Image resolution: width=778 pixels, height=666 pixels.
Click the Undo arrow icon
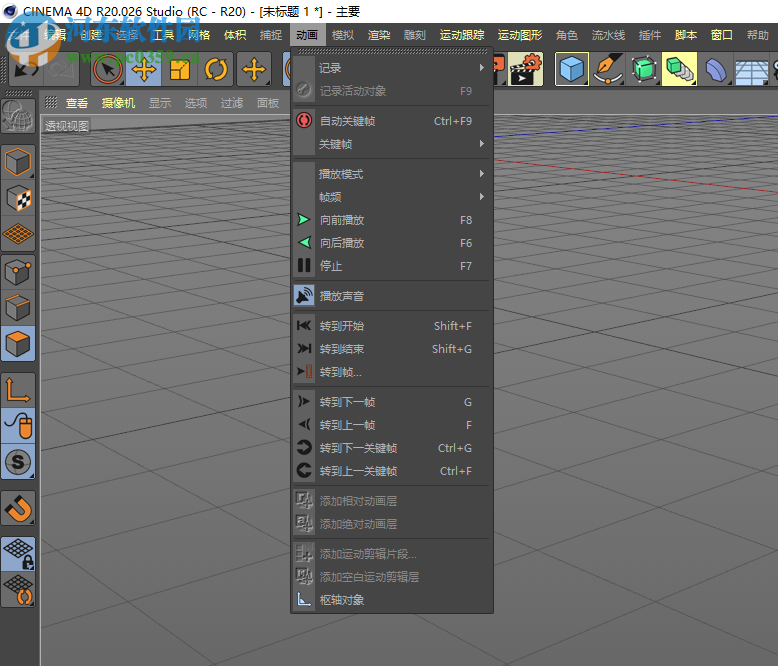tap(26, 69)
